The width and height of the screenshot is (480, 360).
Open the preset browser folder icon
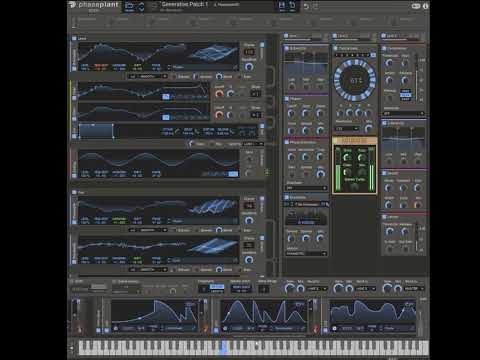(x=129, y=6)
